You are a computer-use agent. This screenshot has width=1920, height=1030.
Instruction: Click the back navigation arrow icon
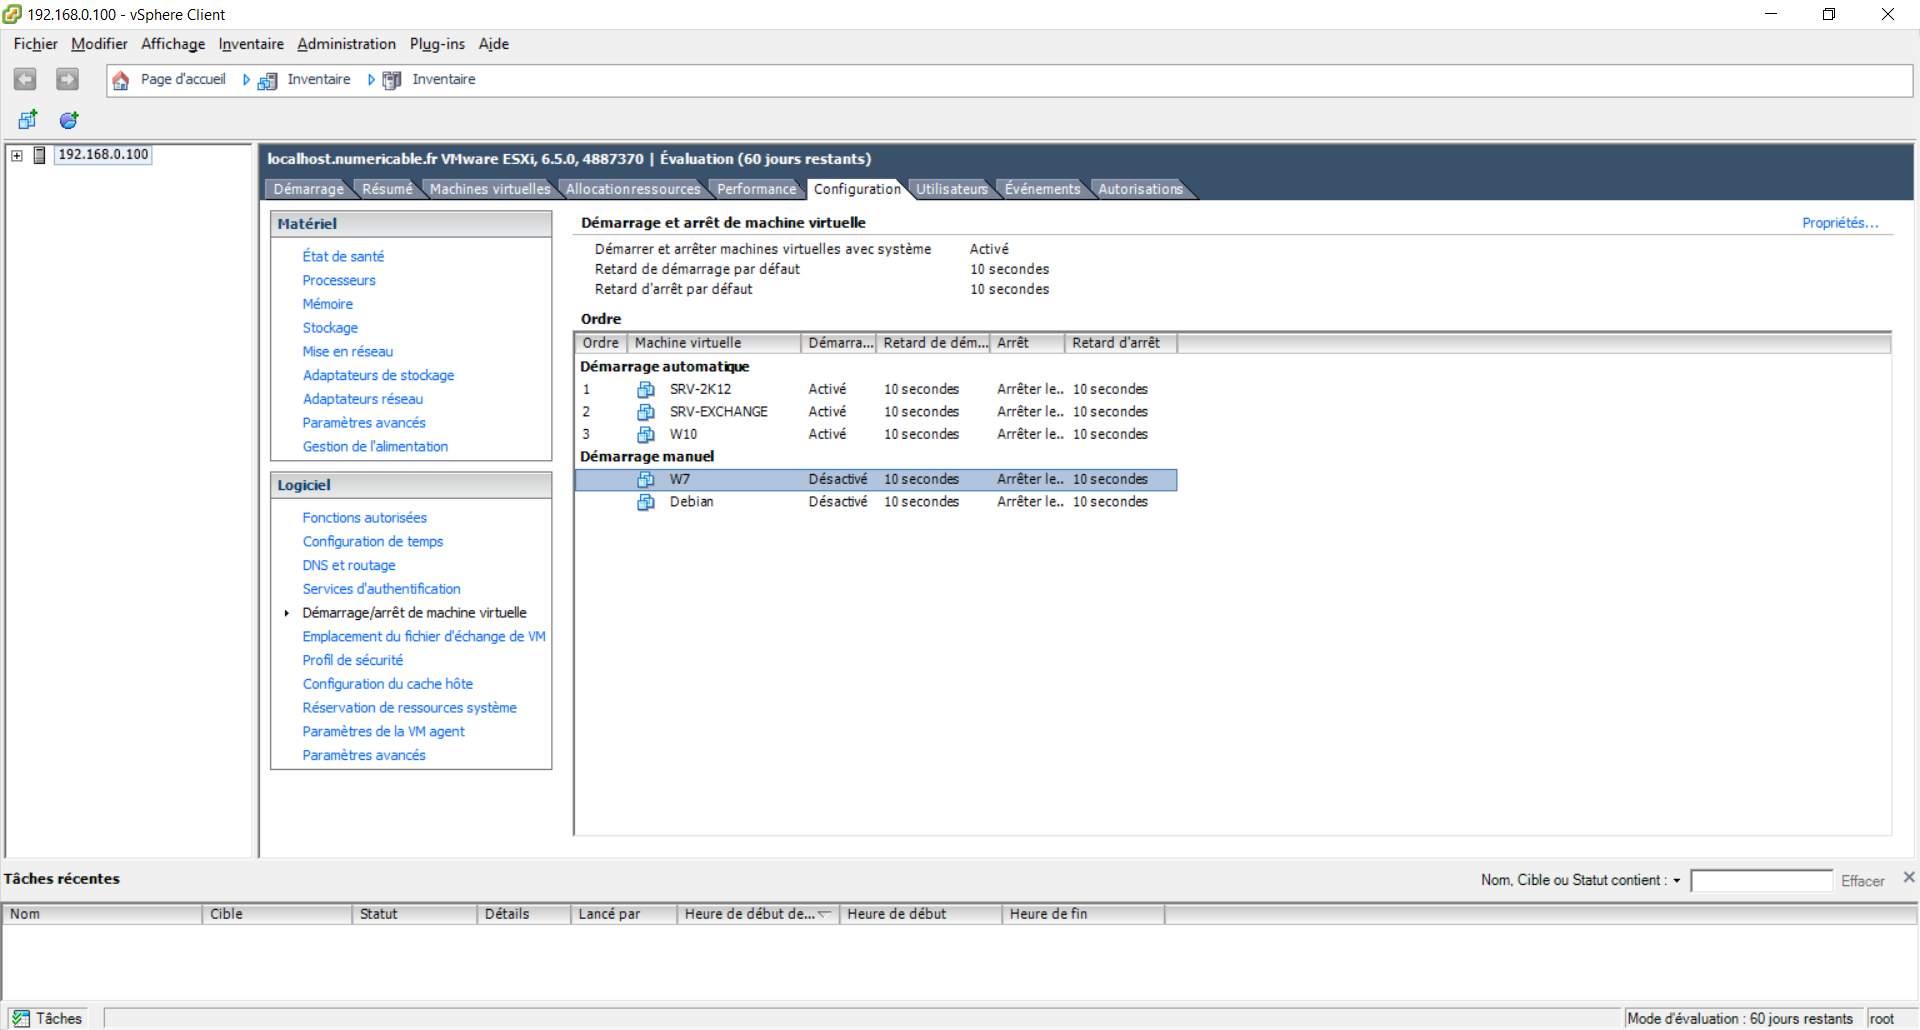coord(25,79)
